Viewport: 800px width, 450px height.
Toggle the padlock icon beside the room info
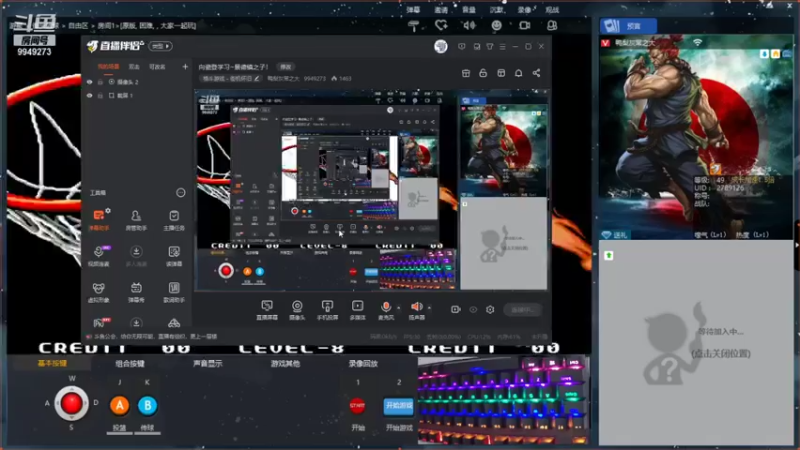coord(483,73)
